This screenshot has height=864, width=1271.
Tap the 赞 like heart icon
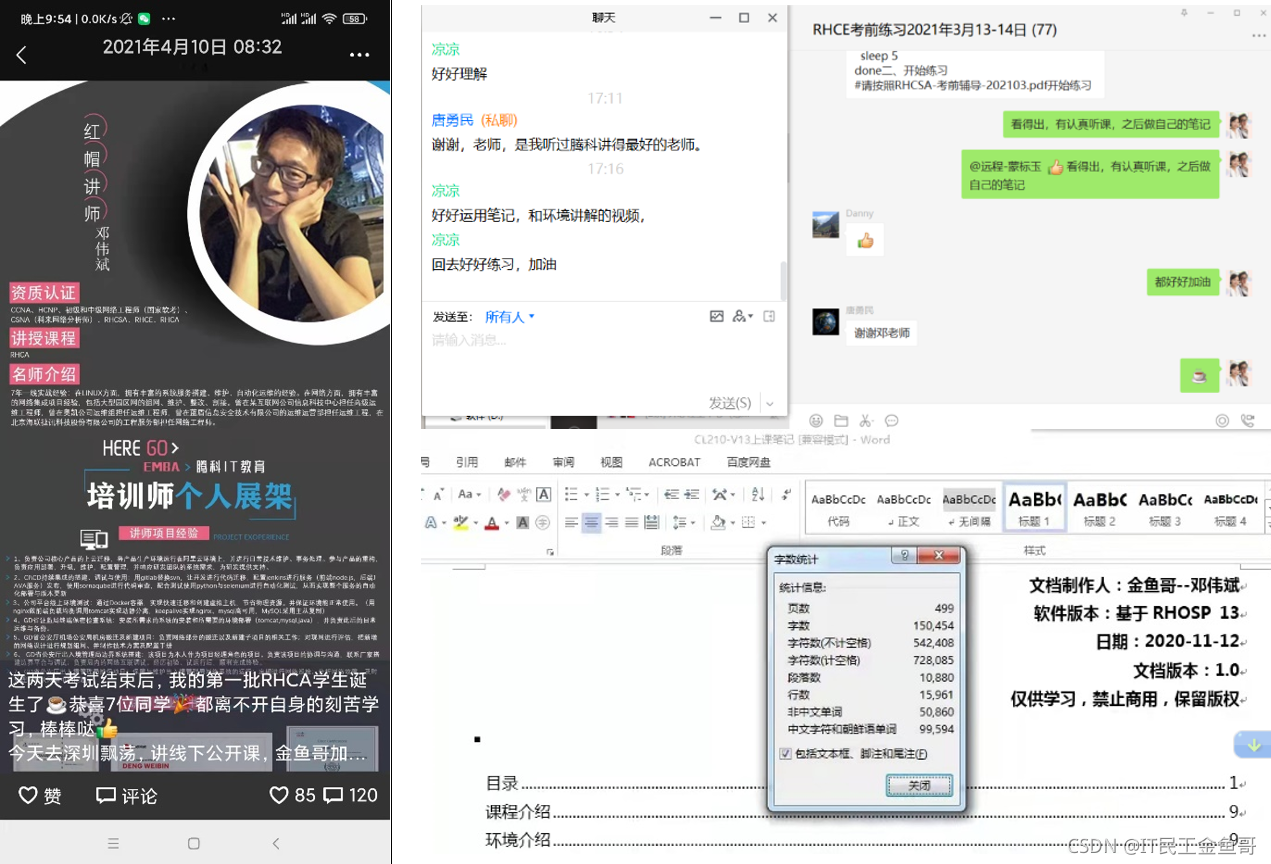pyautogui.click(x=28, y=795)
